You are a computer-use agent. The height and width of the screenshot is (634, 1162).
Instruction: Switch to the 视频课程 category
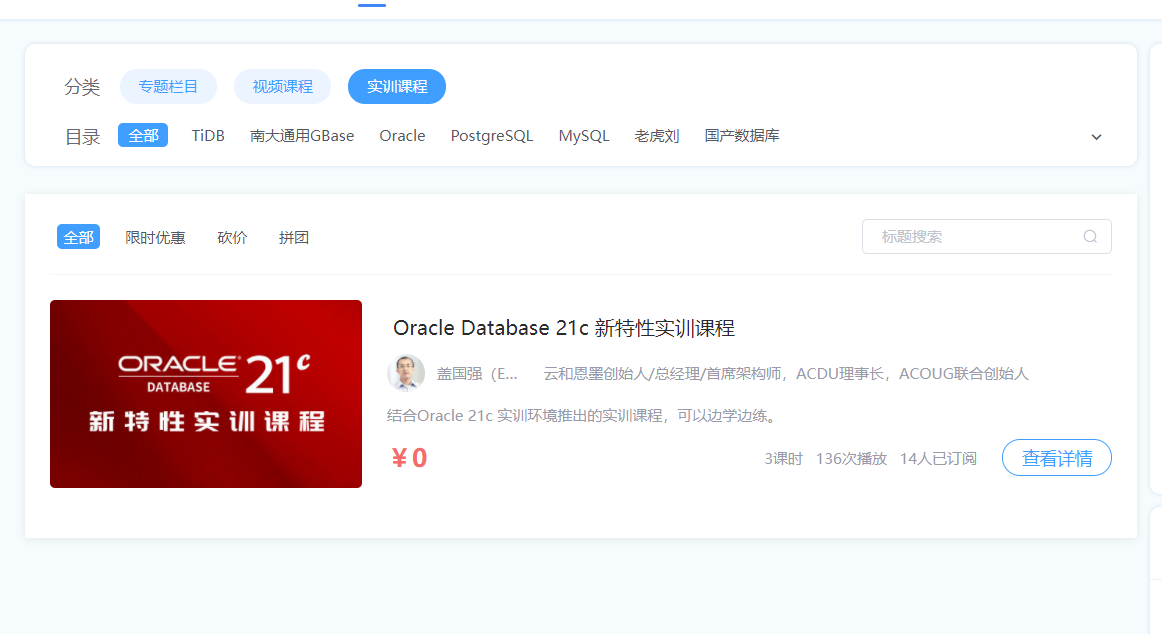coord(282,86)
